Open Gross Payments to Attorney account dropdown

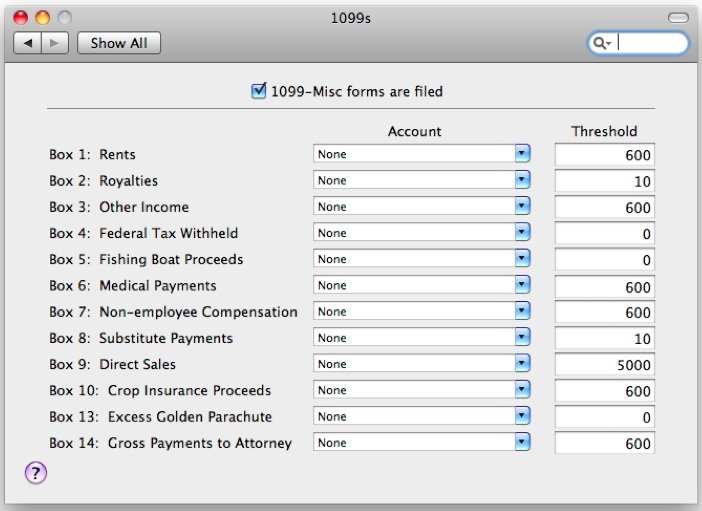(422, 442)
